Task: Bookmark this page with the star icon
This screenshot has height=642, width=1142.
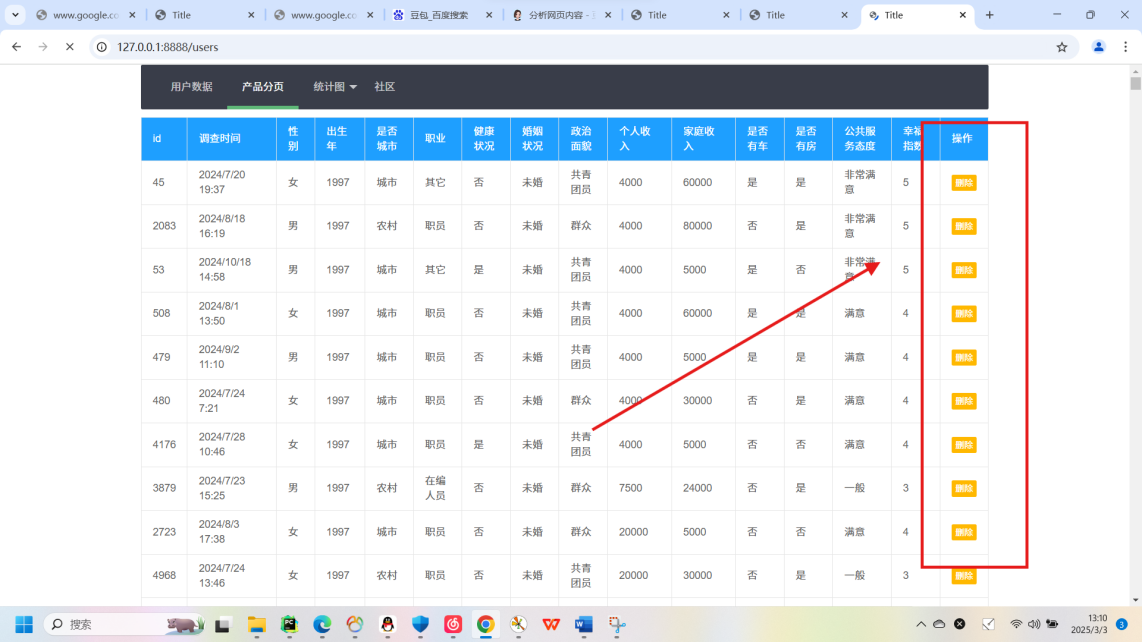Action: click(1062, 47)
